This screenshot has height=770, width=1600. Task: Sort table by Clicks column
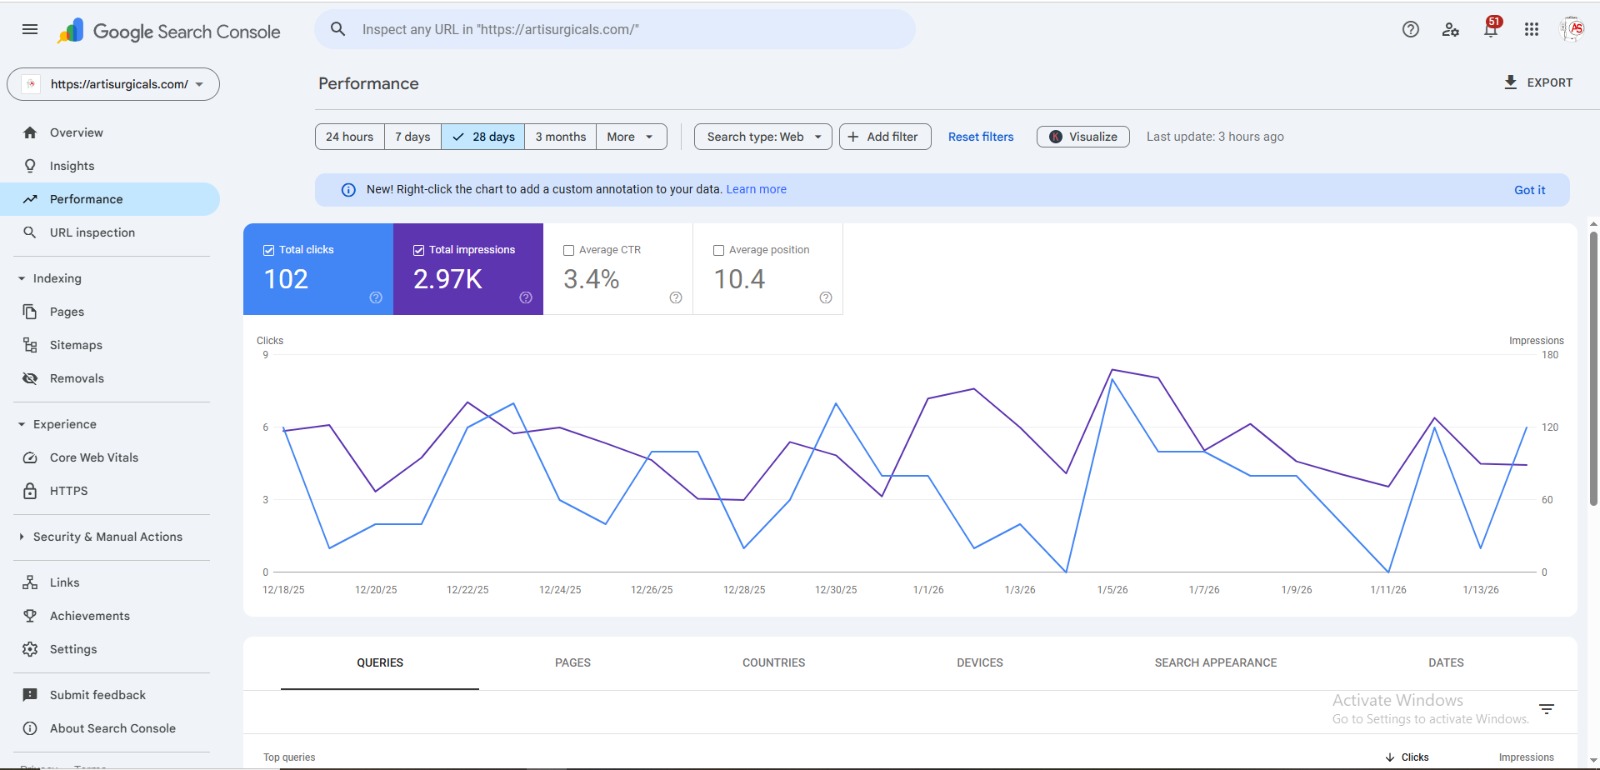point(1407,757)
